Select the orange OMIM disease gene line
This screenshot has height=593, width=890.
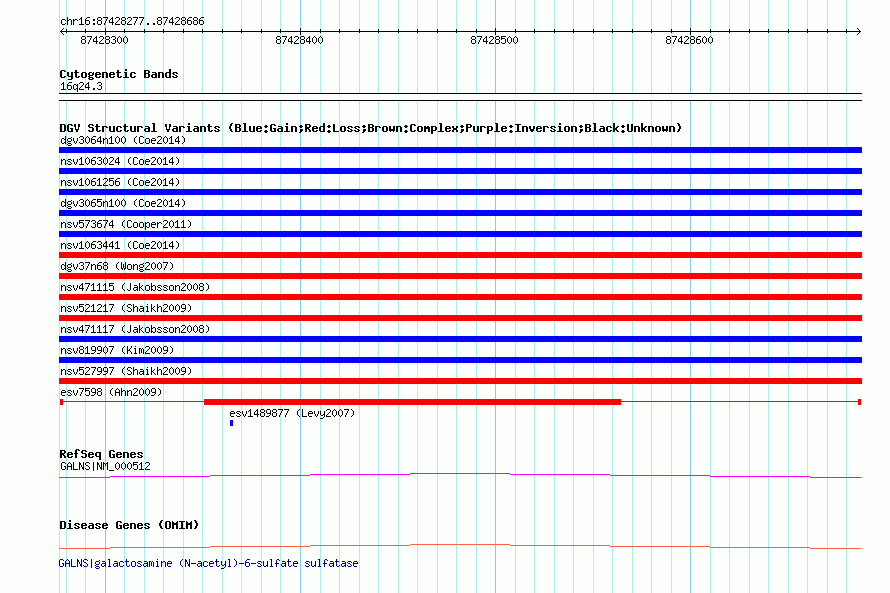pyautogui.click(x=460, y=546)
